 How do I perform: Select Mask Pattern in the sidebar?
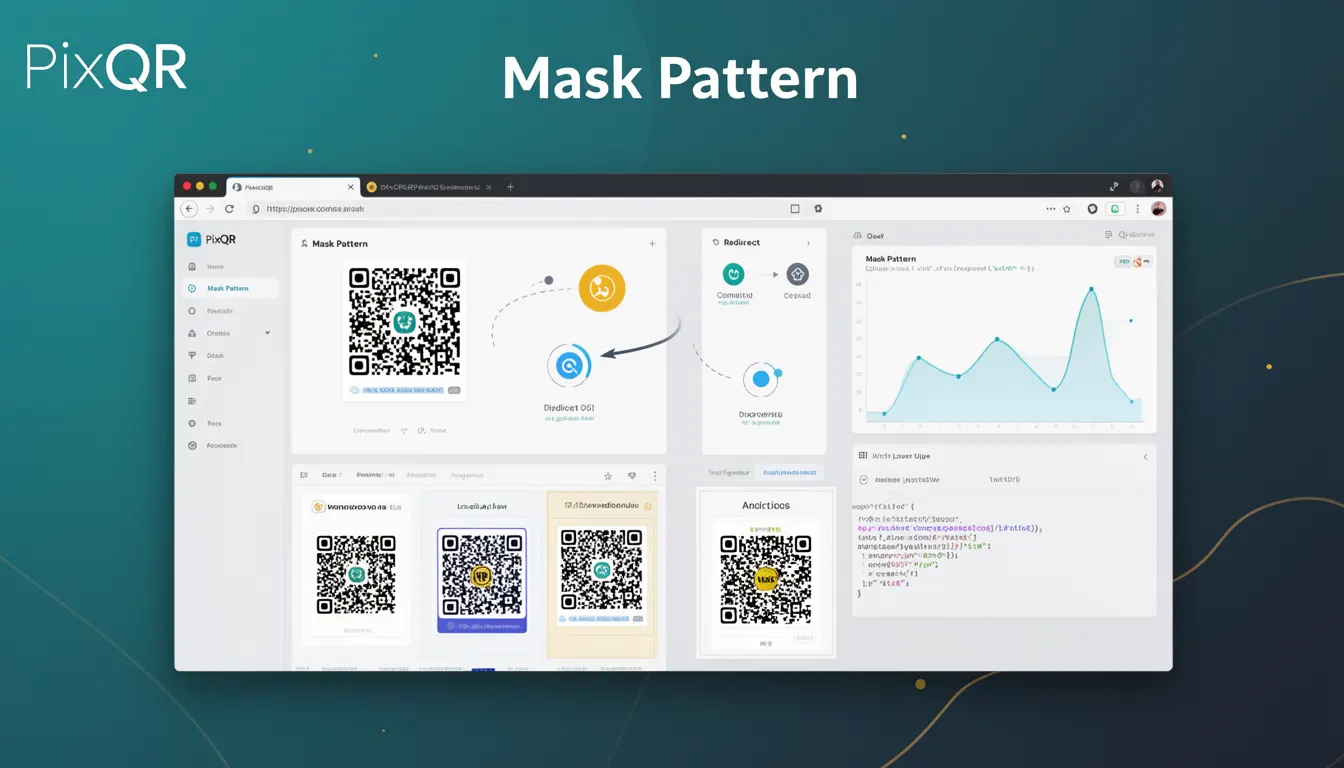pyautogui.click(x=232, y=288)
